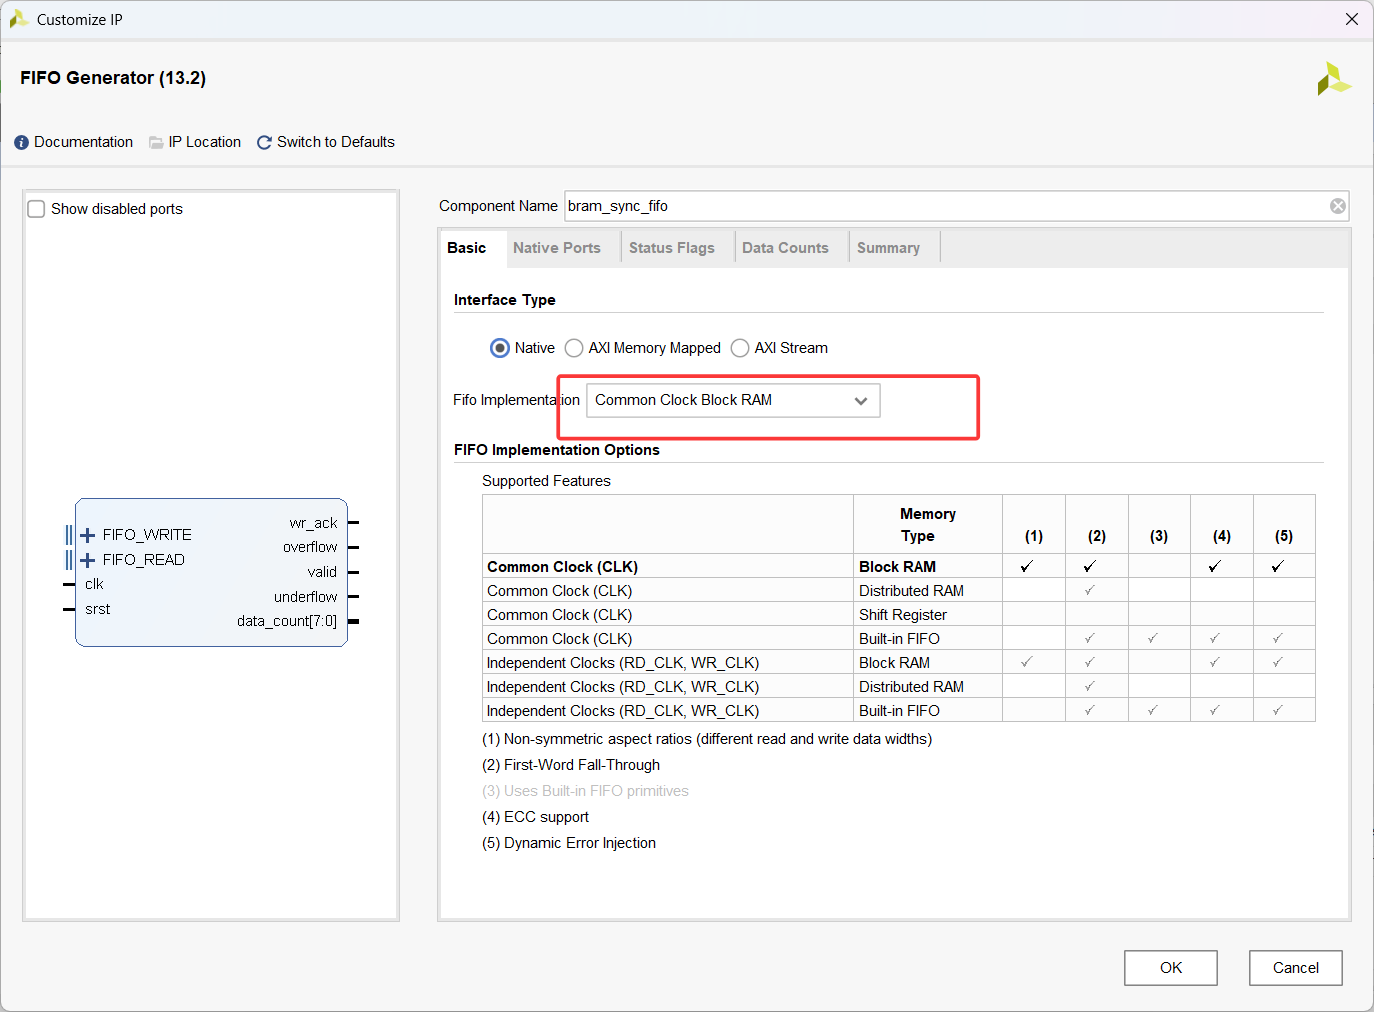Click the OK button
This screenshot has height=1012, width=1374.
[x=1171, y=968]
